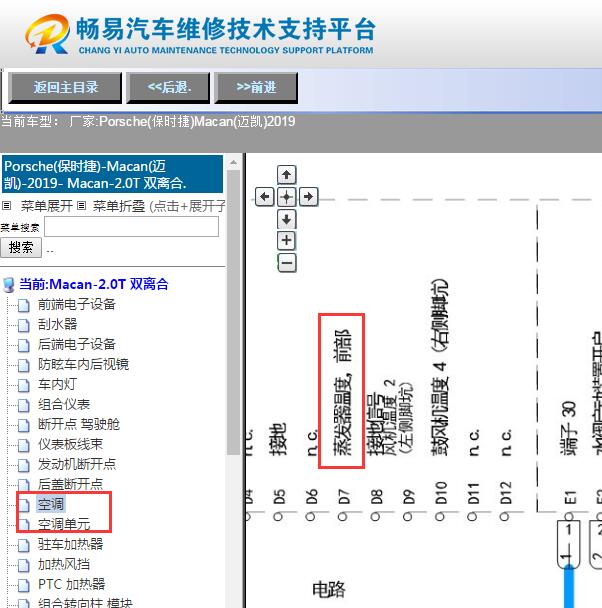Click the >>前进 forward button
Viewport: 602px width, 608px height.
click(x=256, y=88)
